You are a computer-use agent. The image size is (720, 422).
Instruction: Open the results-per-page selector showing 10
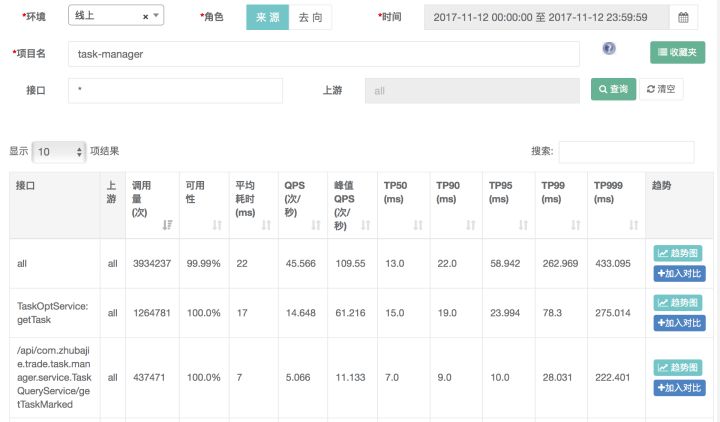tap(60, 152)
